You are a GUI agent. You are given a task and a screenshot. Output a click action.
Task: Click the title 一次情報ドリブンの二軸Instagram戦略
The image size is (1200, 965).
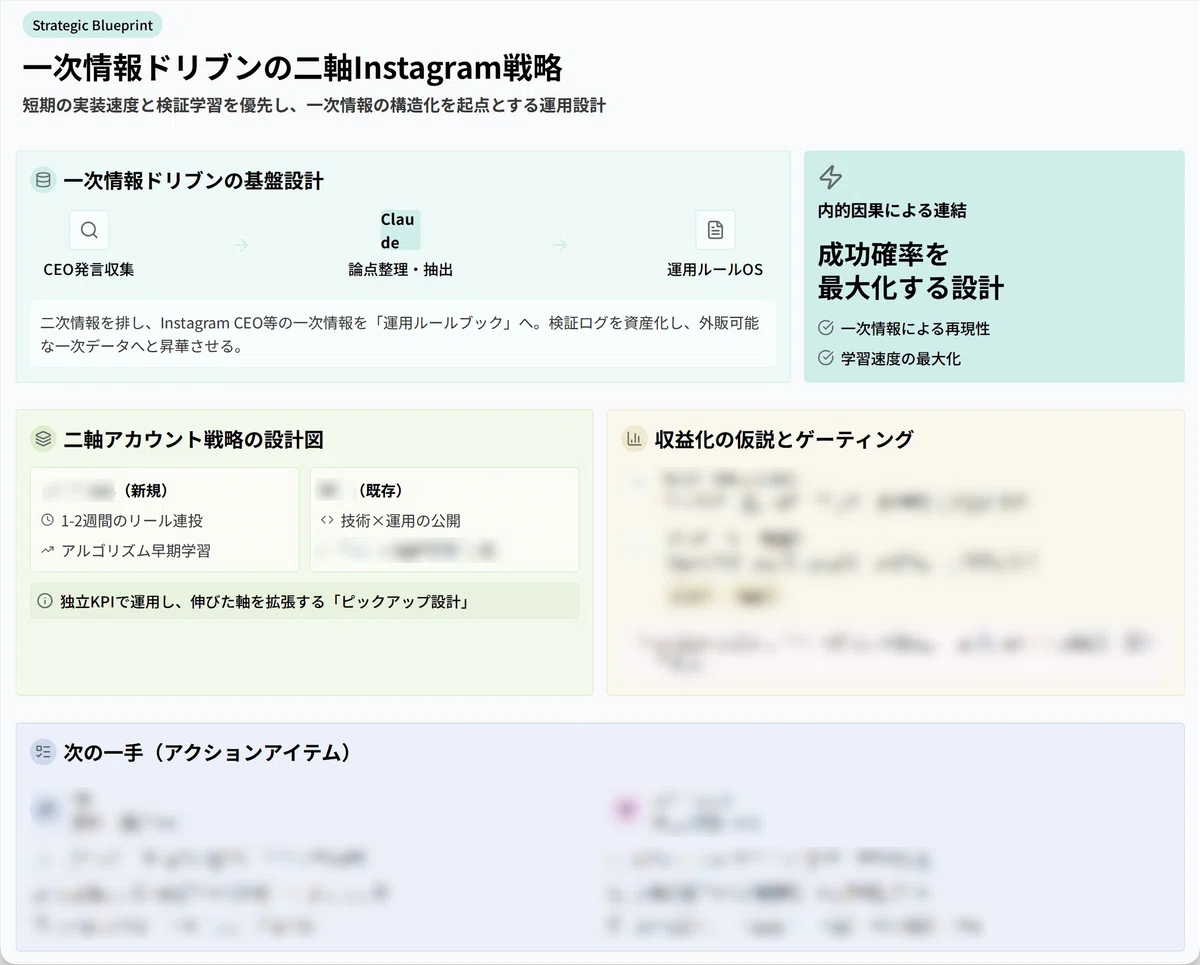293,68
